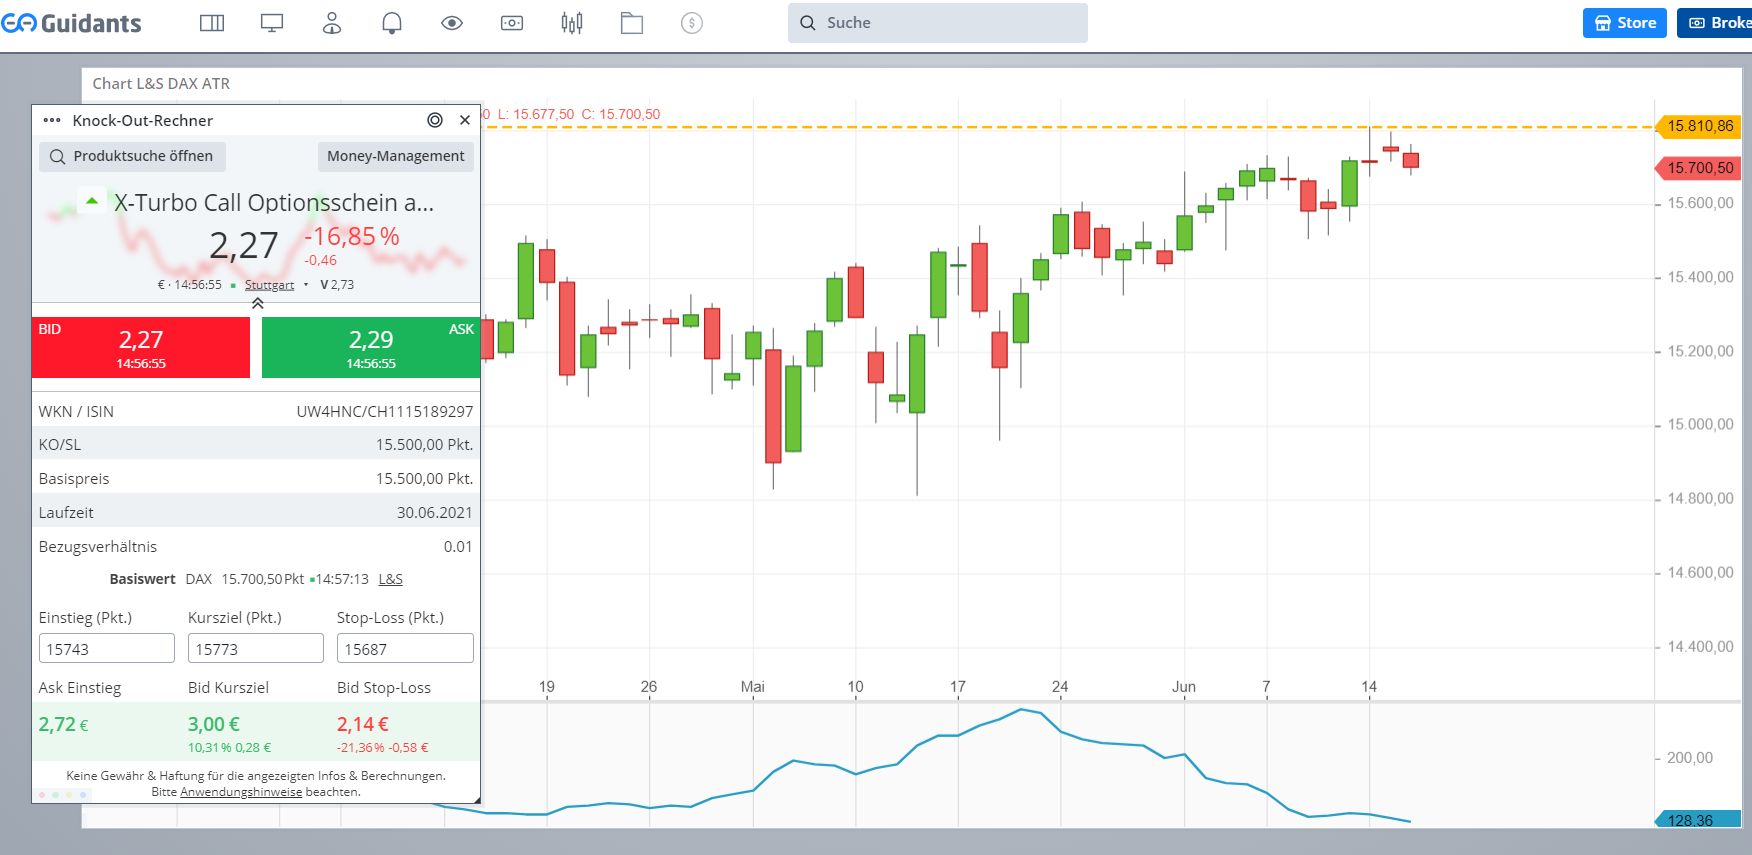This screenshot has height=855, width=1752.
Task: Open the candlestick chart icon
Action: [x=572, y=23]
